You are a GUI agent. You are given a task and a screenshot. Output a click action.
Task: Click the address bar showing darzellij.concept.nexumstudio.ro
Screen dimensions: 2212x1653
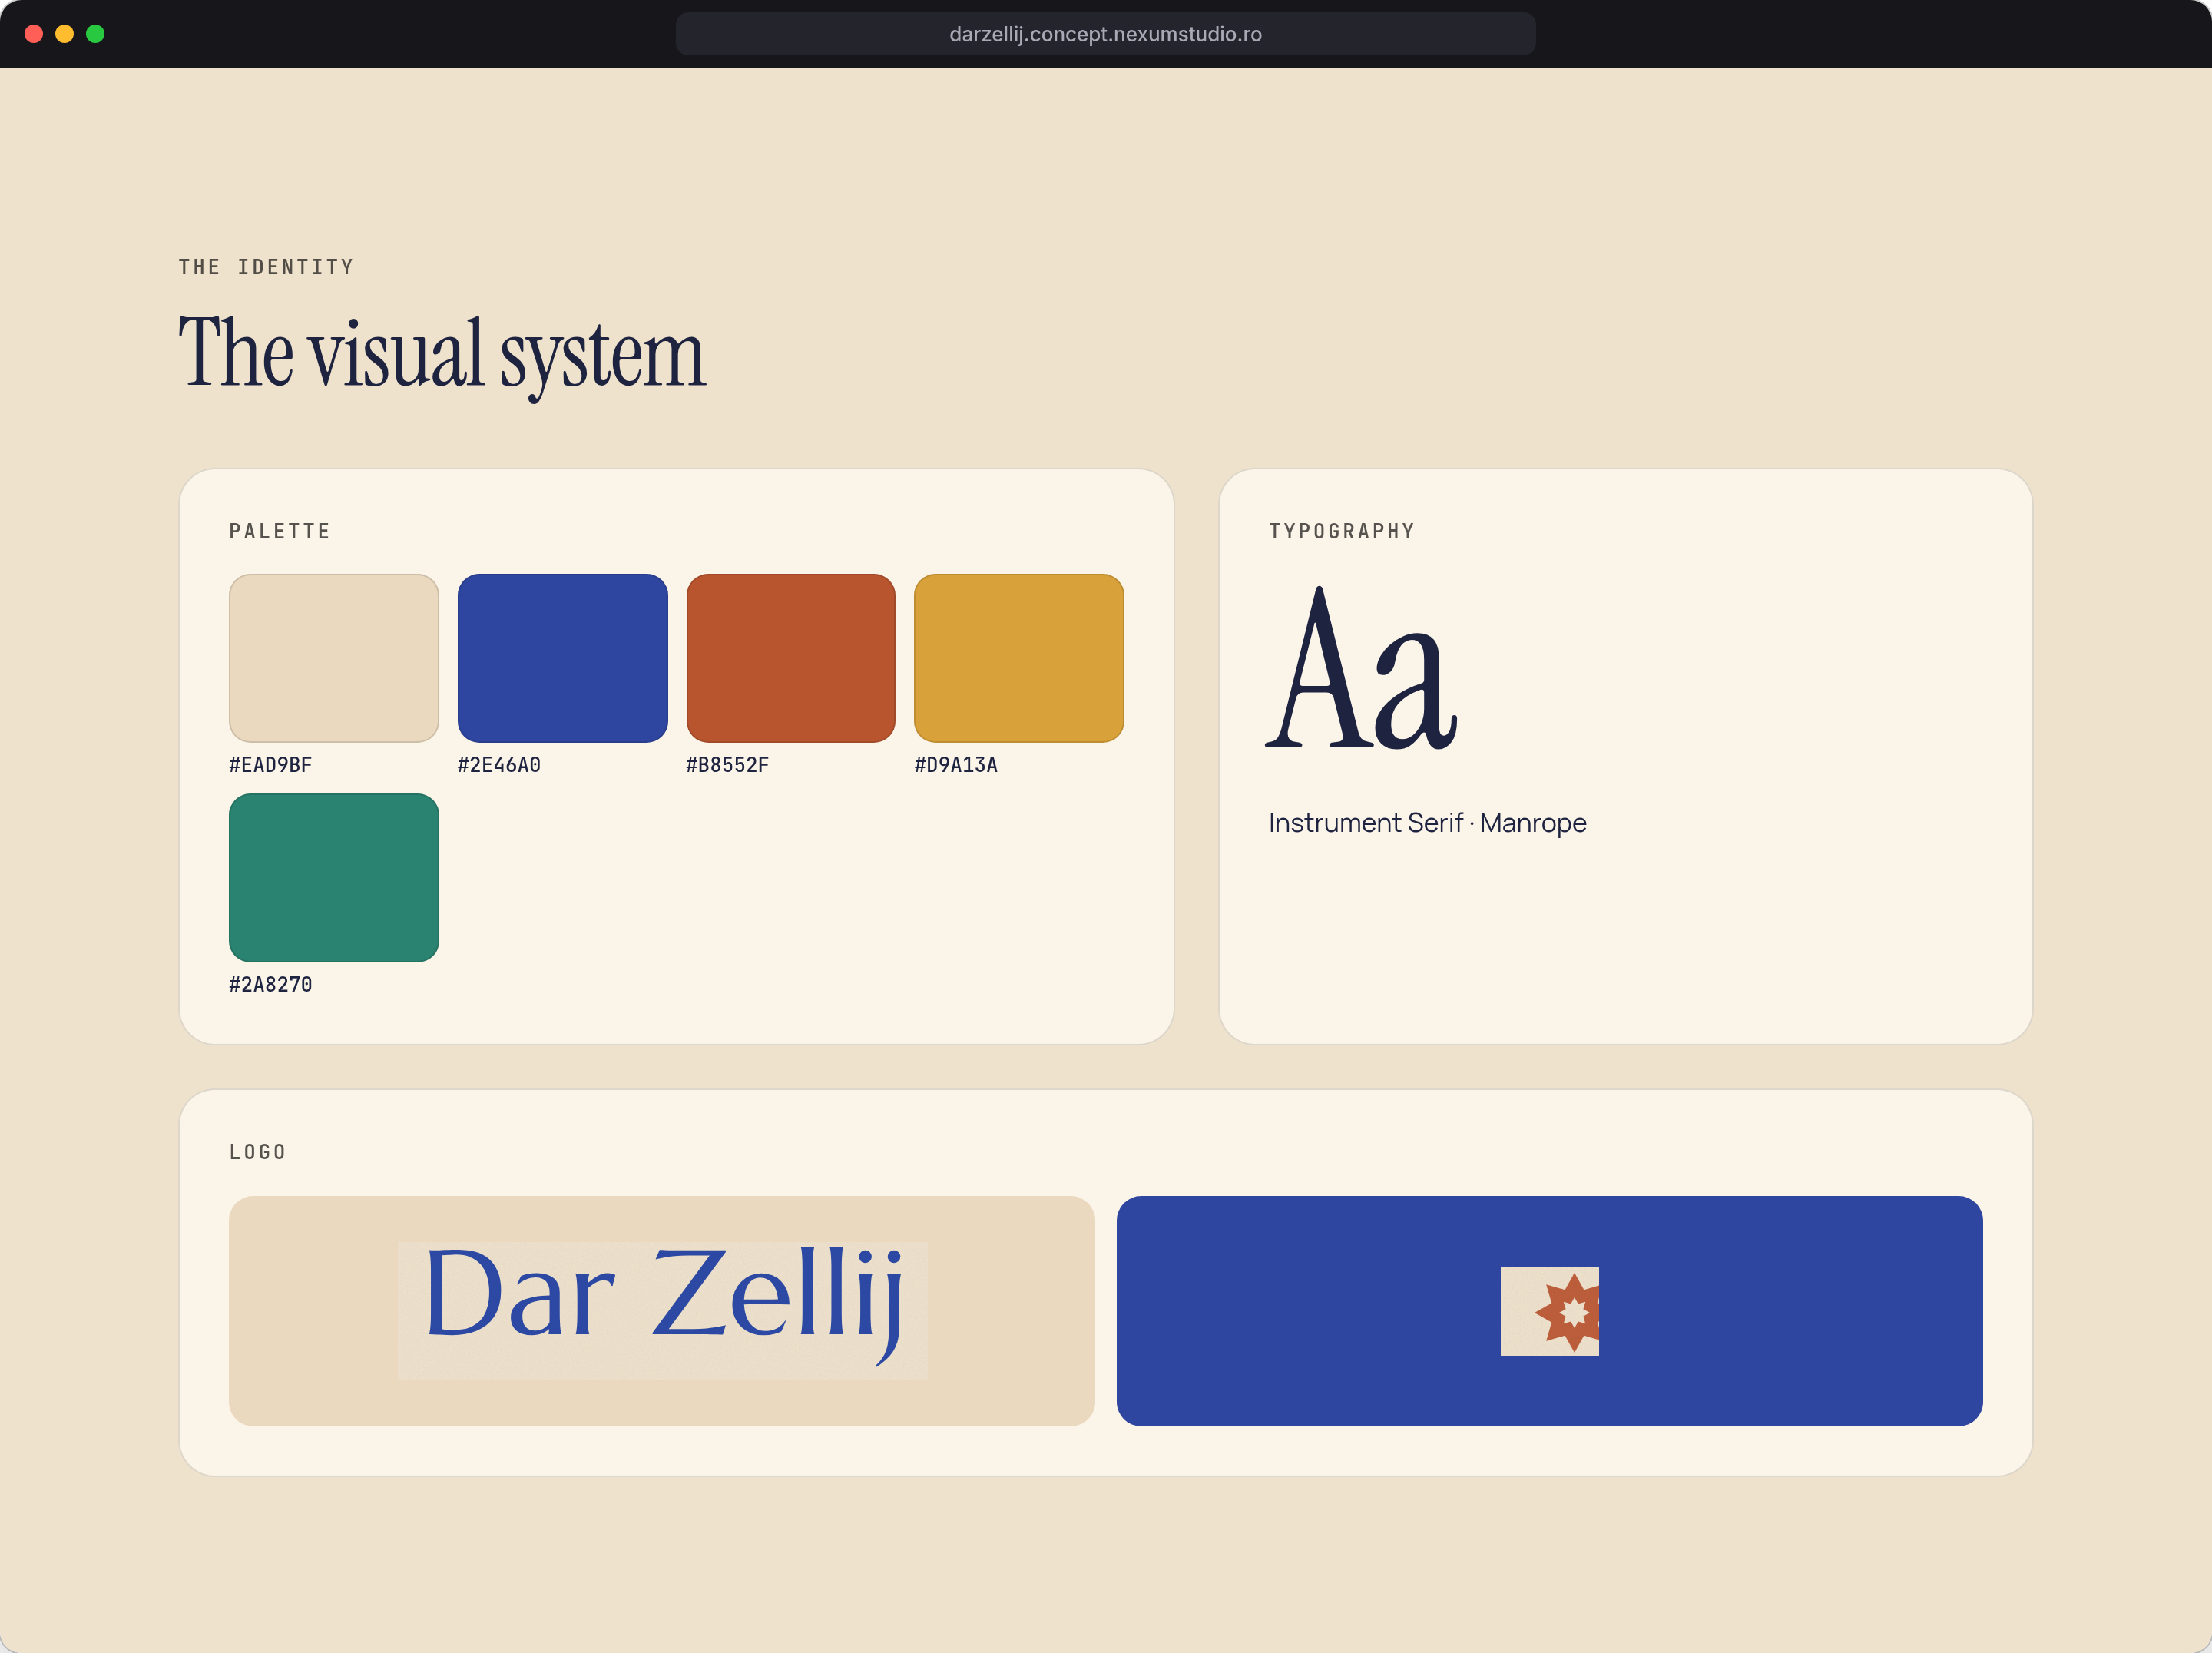1105,34
